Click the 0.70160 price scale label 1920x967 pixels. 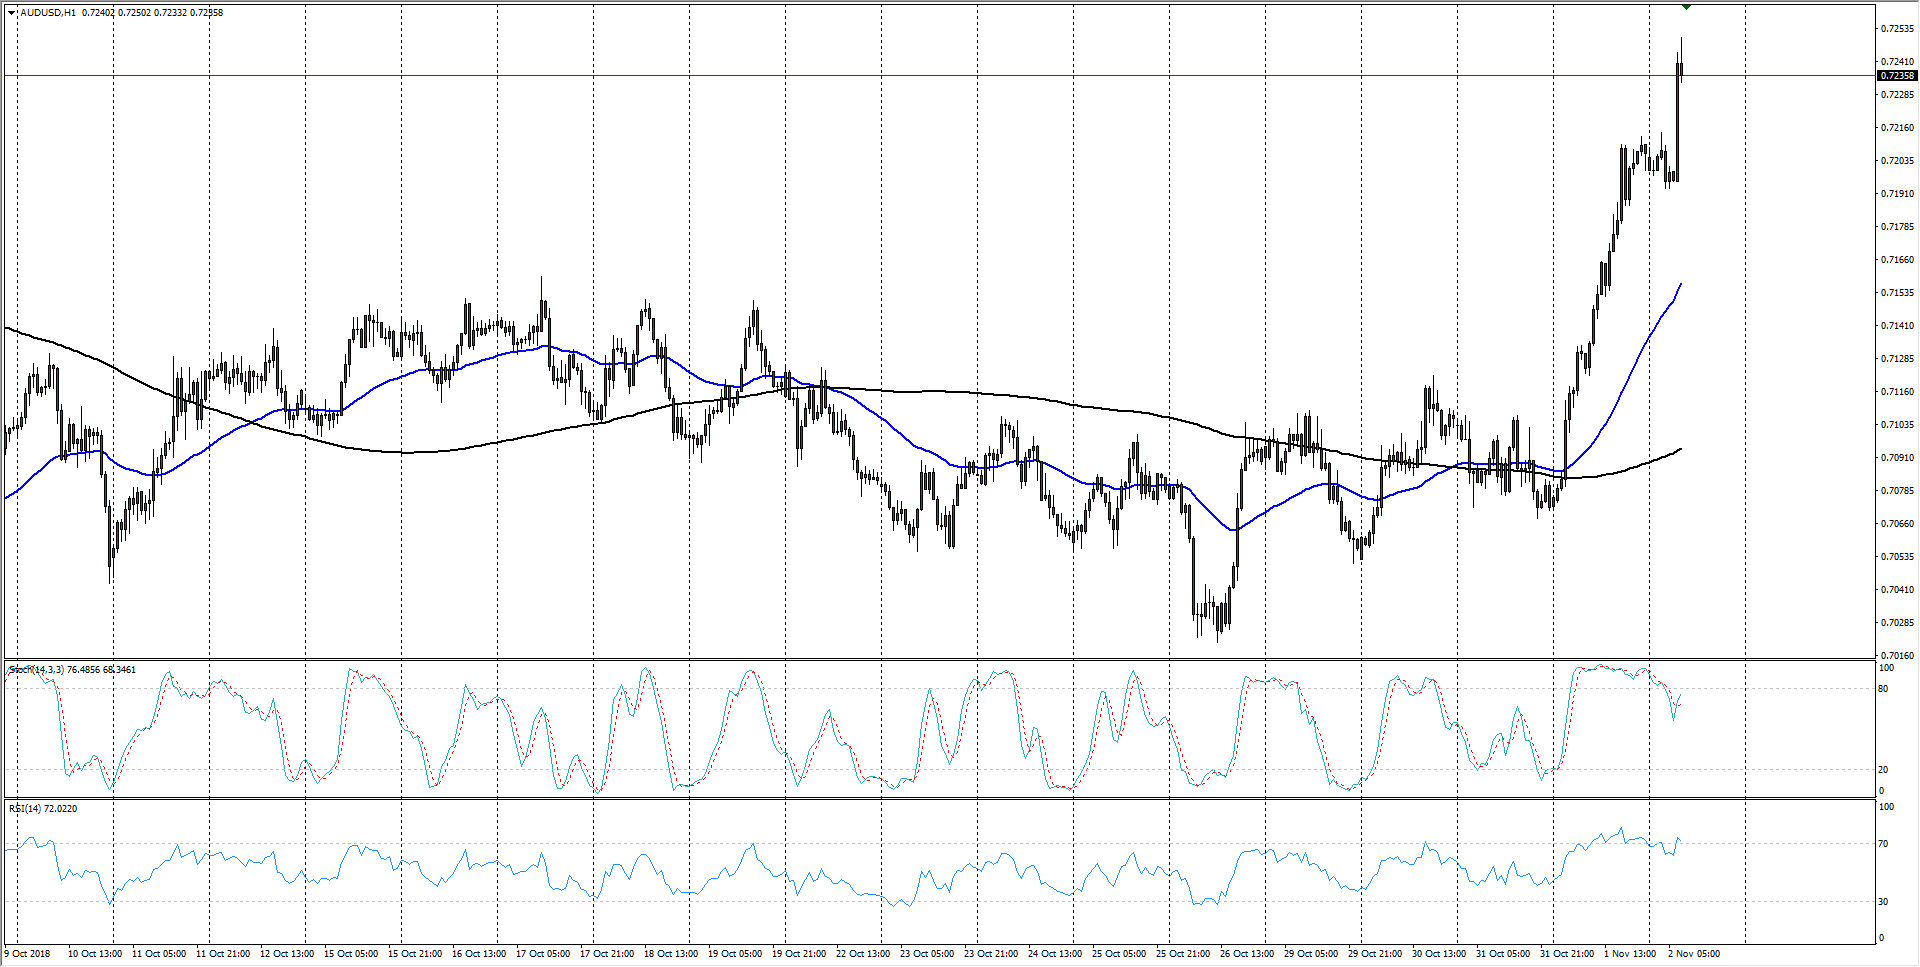point(1897,655)
